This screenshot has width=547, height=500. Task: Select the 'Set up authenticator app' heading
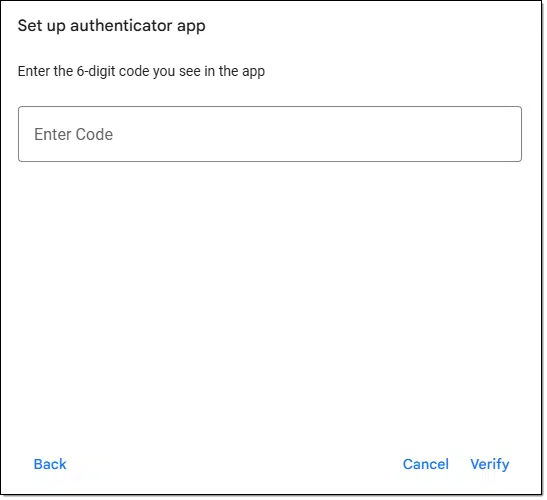112,26
